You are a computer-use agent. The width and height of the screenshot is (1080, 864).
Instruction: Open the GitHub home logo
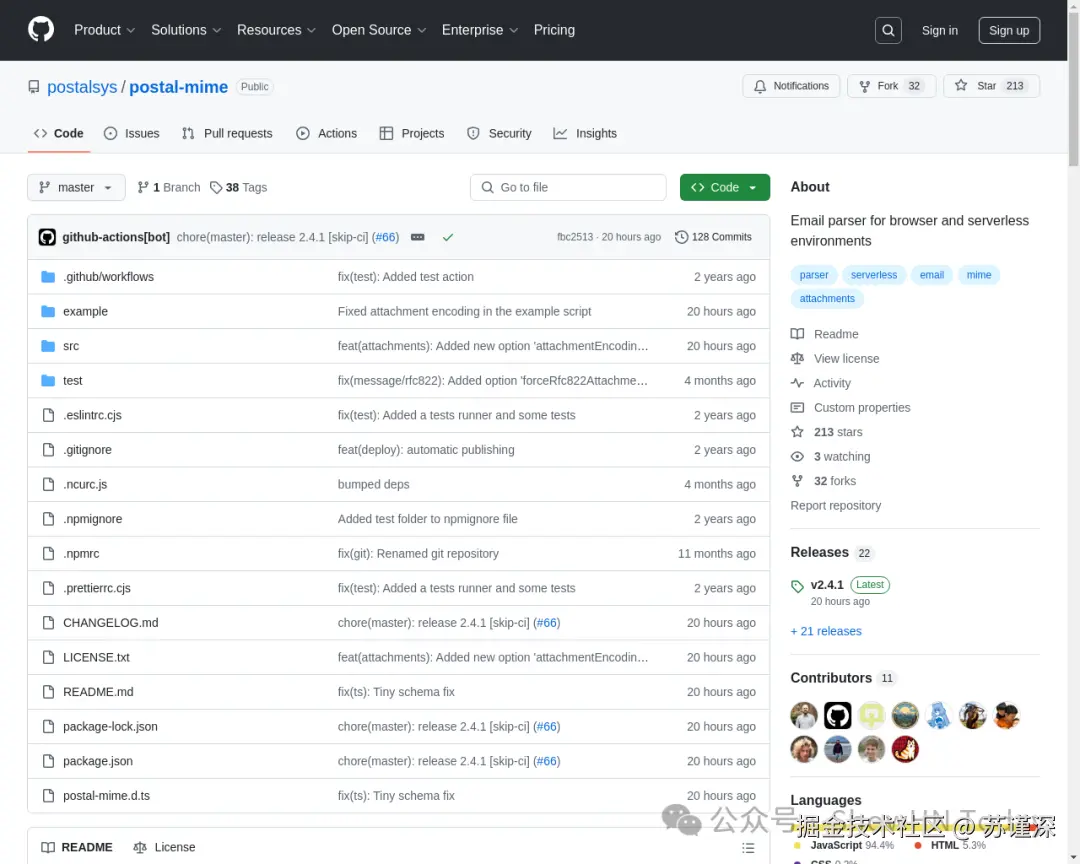coord(41,30)
